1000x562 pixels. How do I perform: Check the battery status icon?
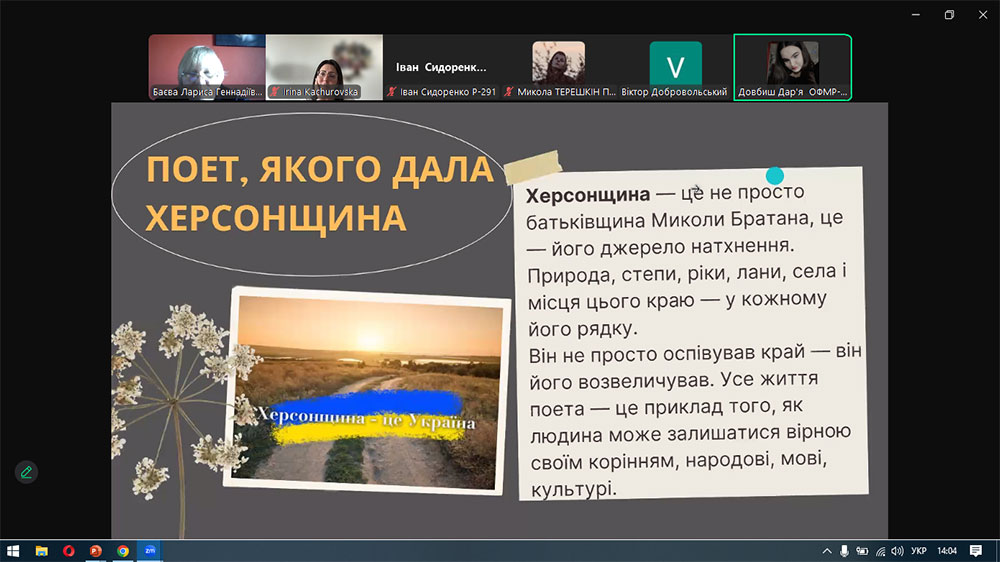862,551
